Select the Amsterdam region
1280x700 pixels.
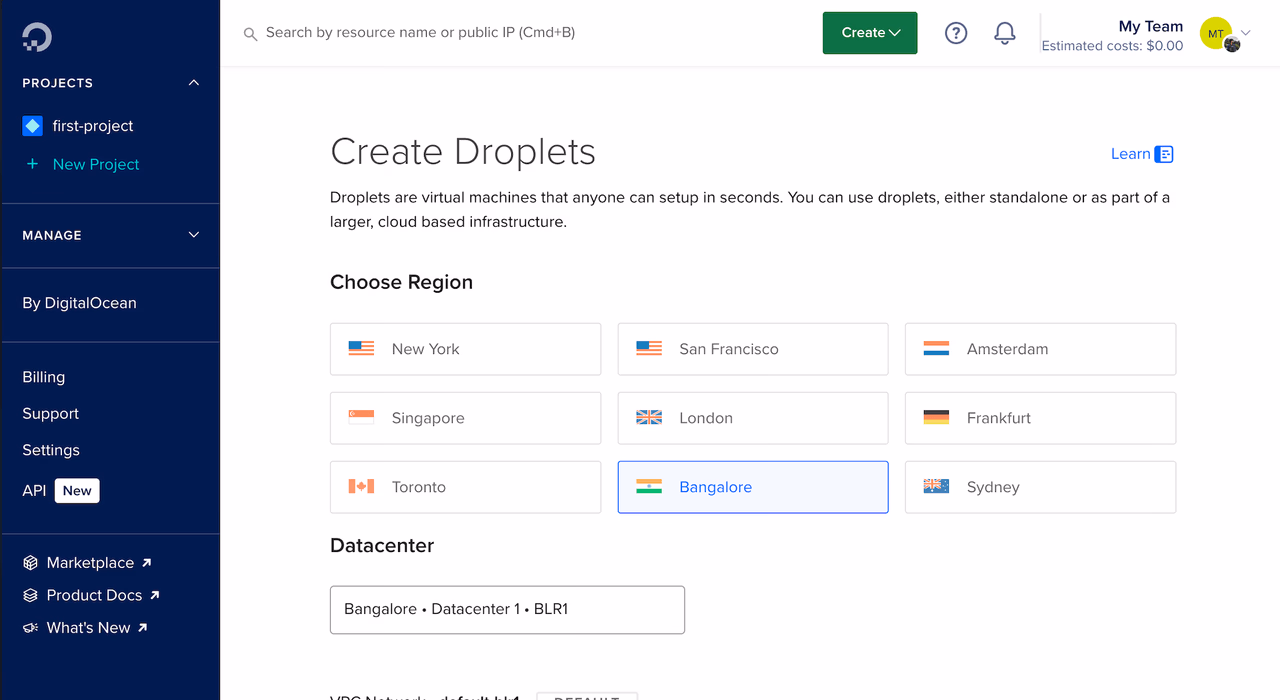coord(1040,349)
